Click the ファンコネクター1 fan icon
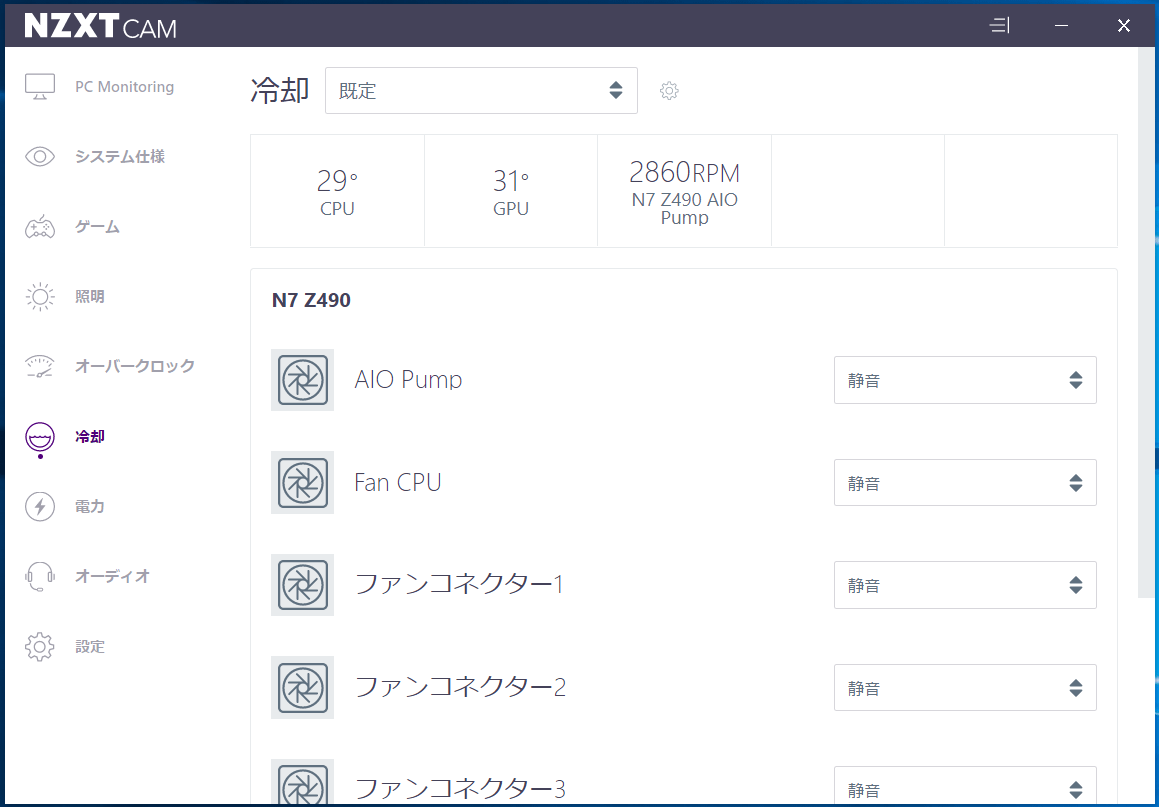This screenshot has width=1159, height=807. click(302, 585)
